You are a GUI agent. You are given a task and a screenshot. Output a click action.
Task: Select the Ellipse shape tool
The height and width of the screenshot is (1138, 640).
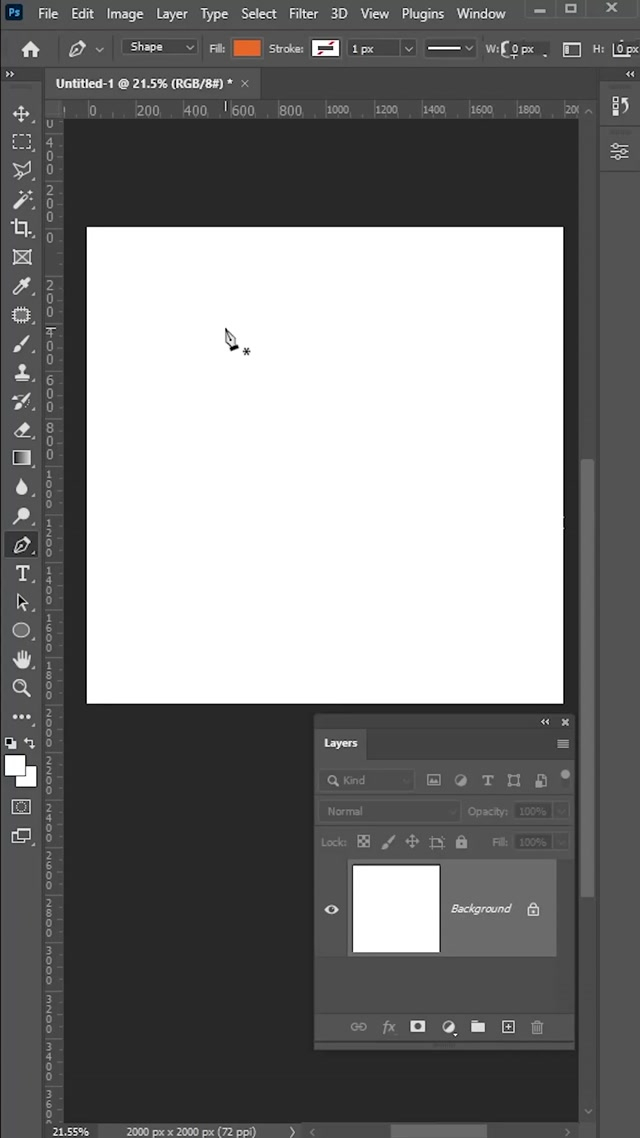click(22, 630)
